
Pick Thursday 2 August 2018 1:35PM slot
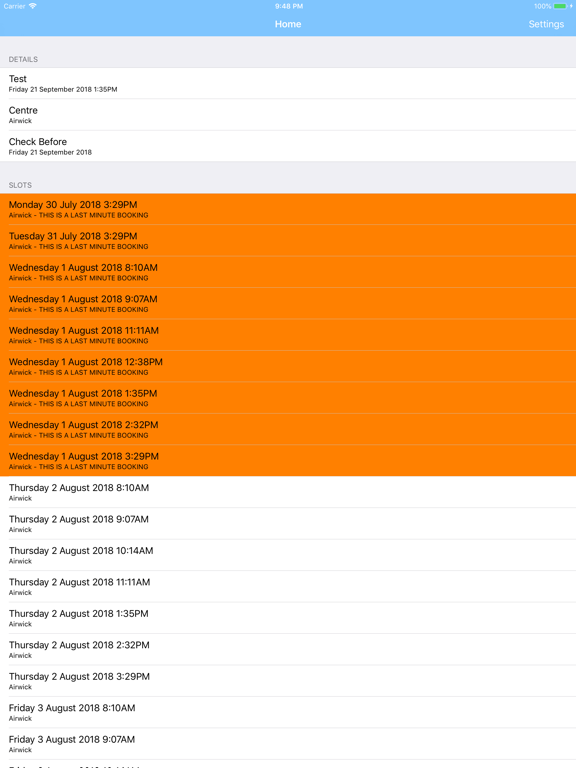pyautogui.click(x=288, y=617)
